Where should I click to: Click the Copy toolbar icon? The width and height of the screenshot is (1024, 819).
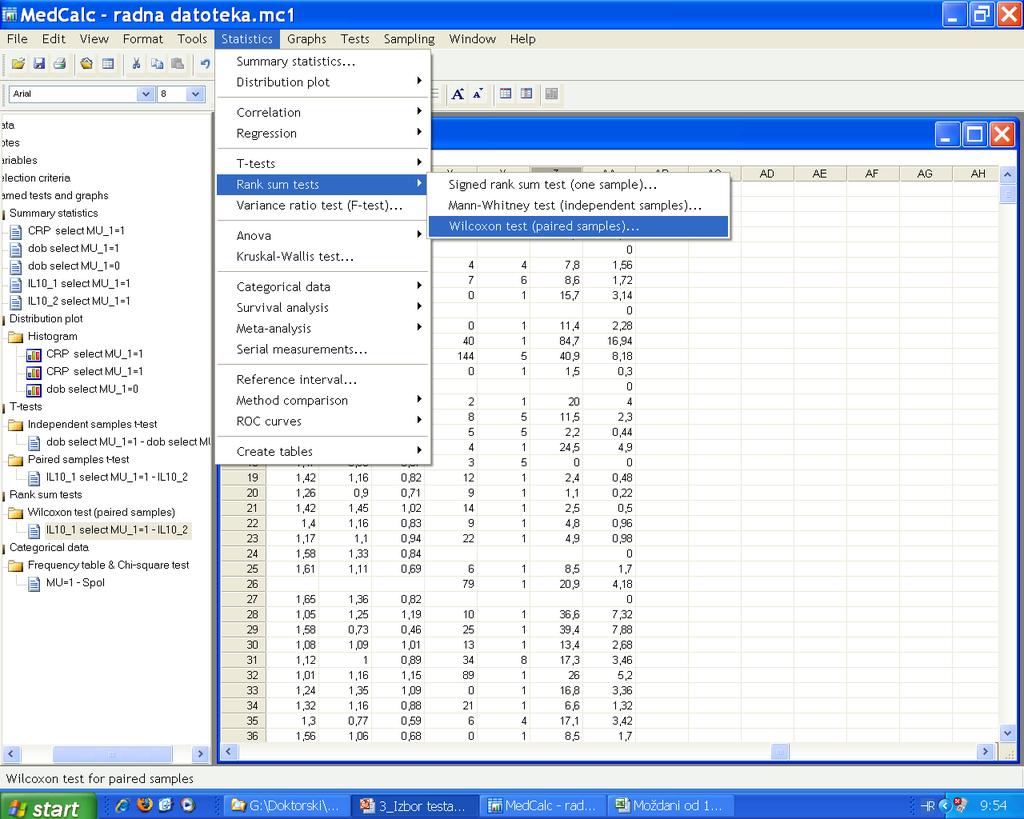[x=157, y=63]
